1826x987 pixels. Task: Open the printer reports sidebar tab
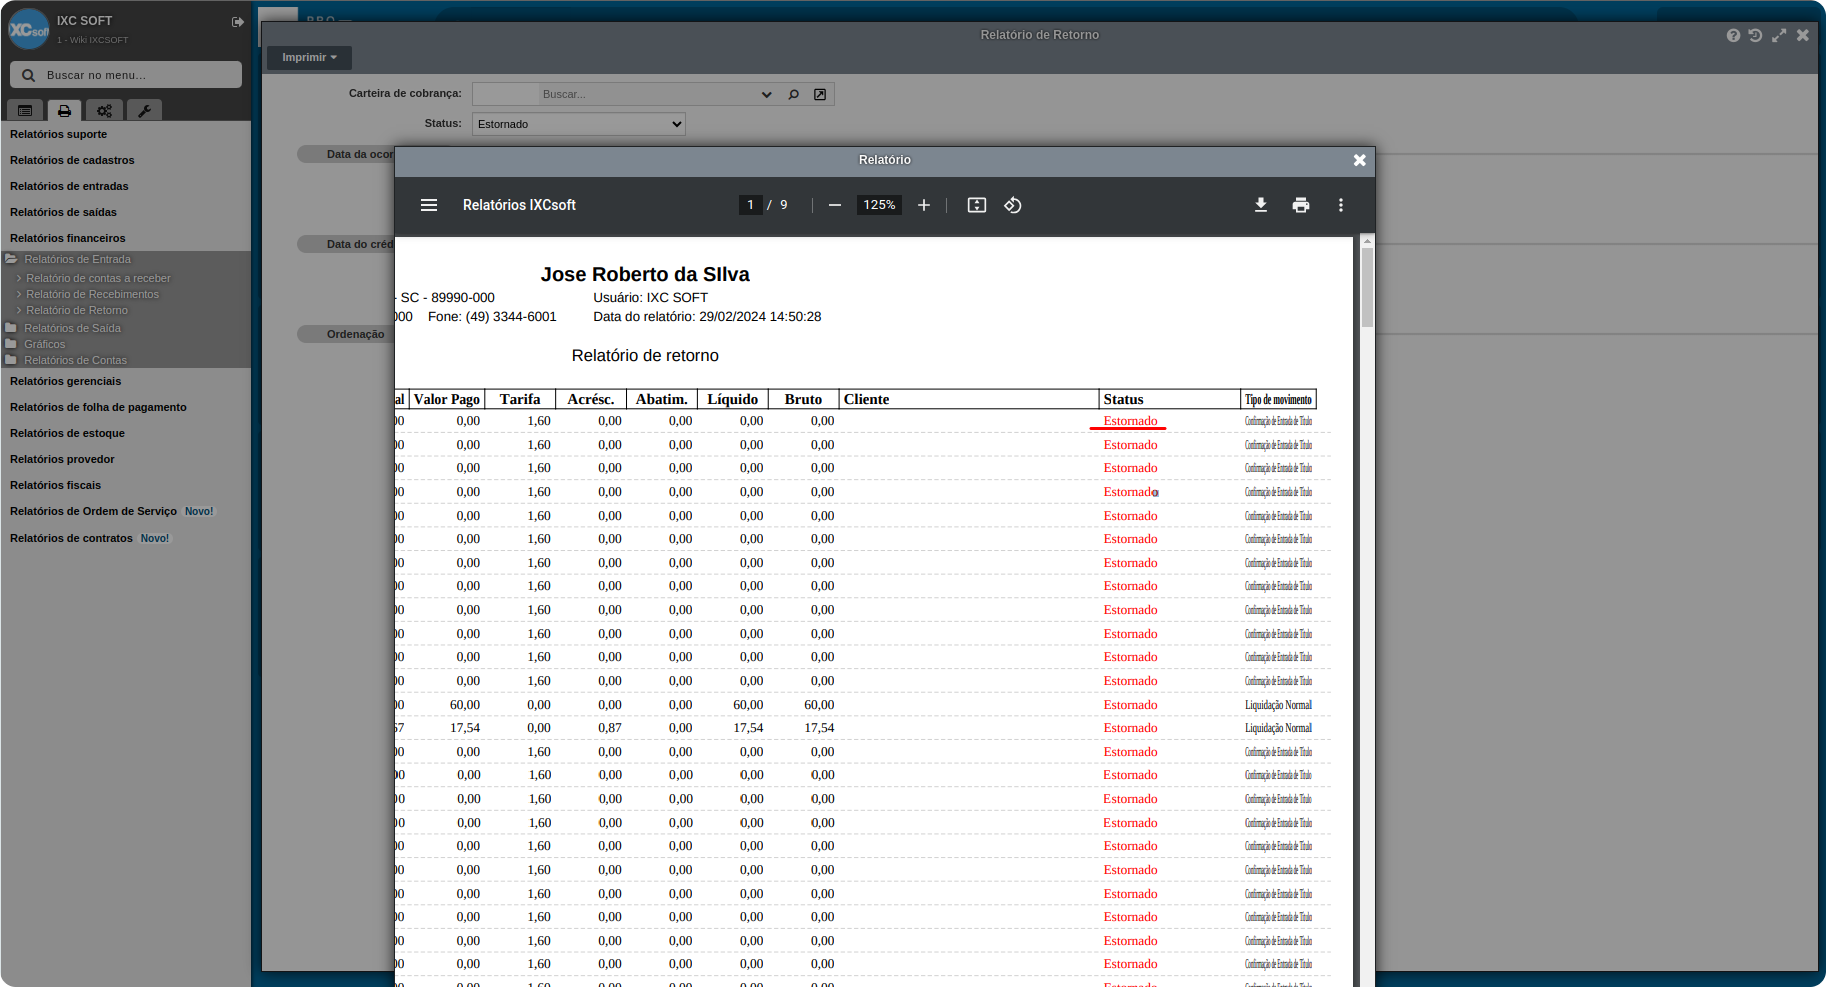[64, 111]
